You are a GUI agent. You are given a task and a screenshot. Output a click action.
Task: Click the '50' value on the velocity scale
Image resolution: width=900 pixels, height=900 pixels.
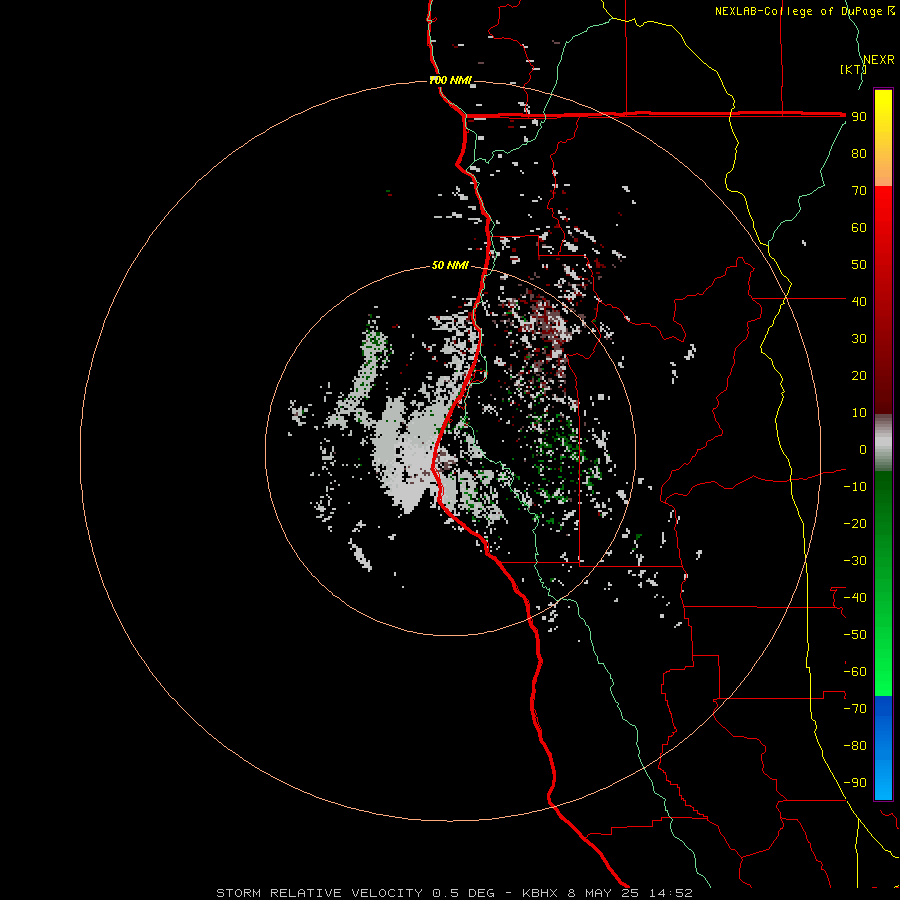pos(859,265)
